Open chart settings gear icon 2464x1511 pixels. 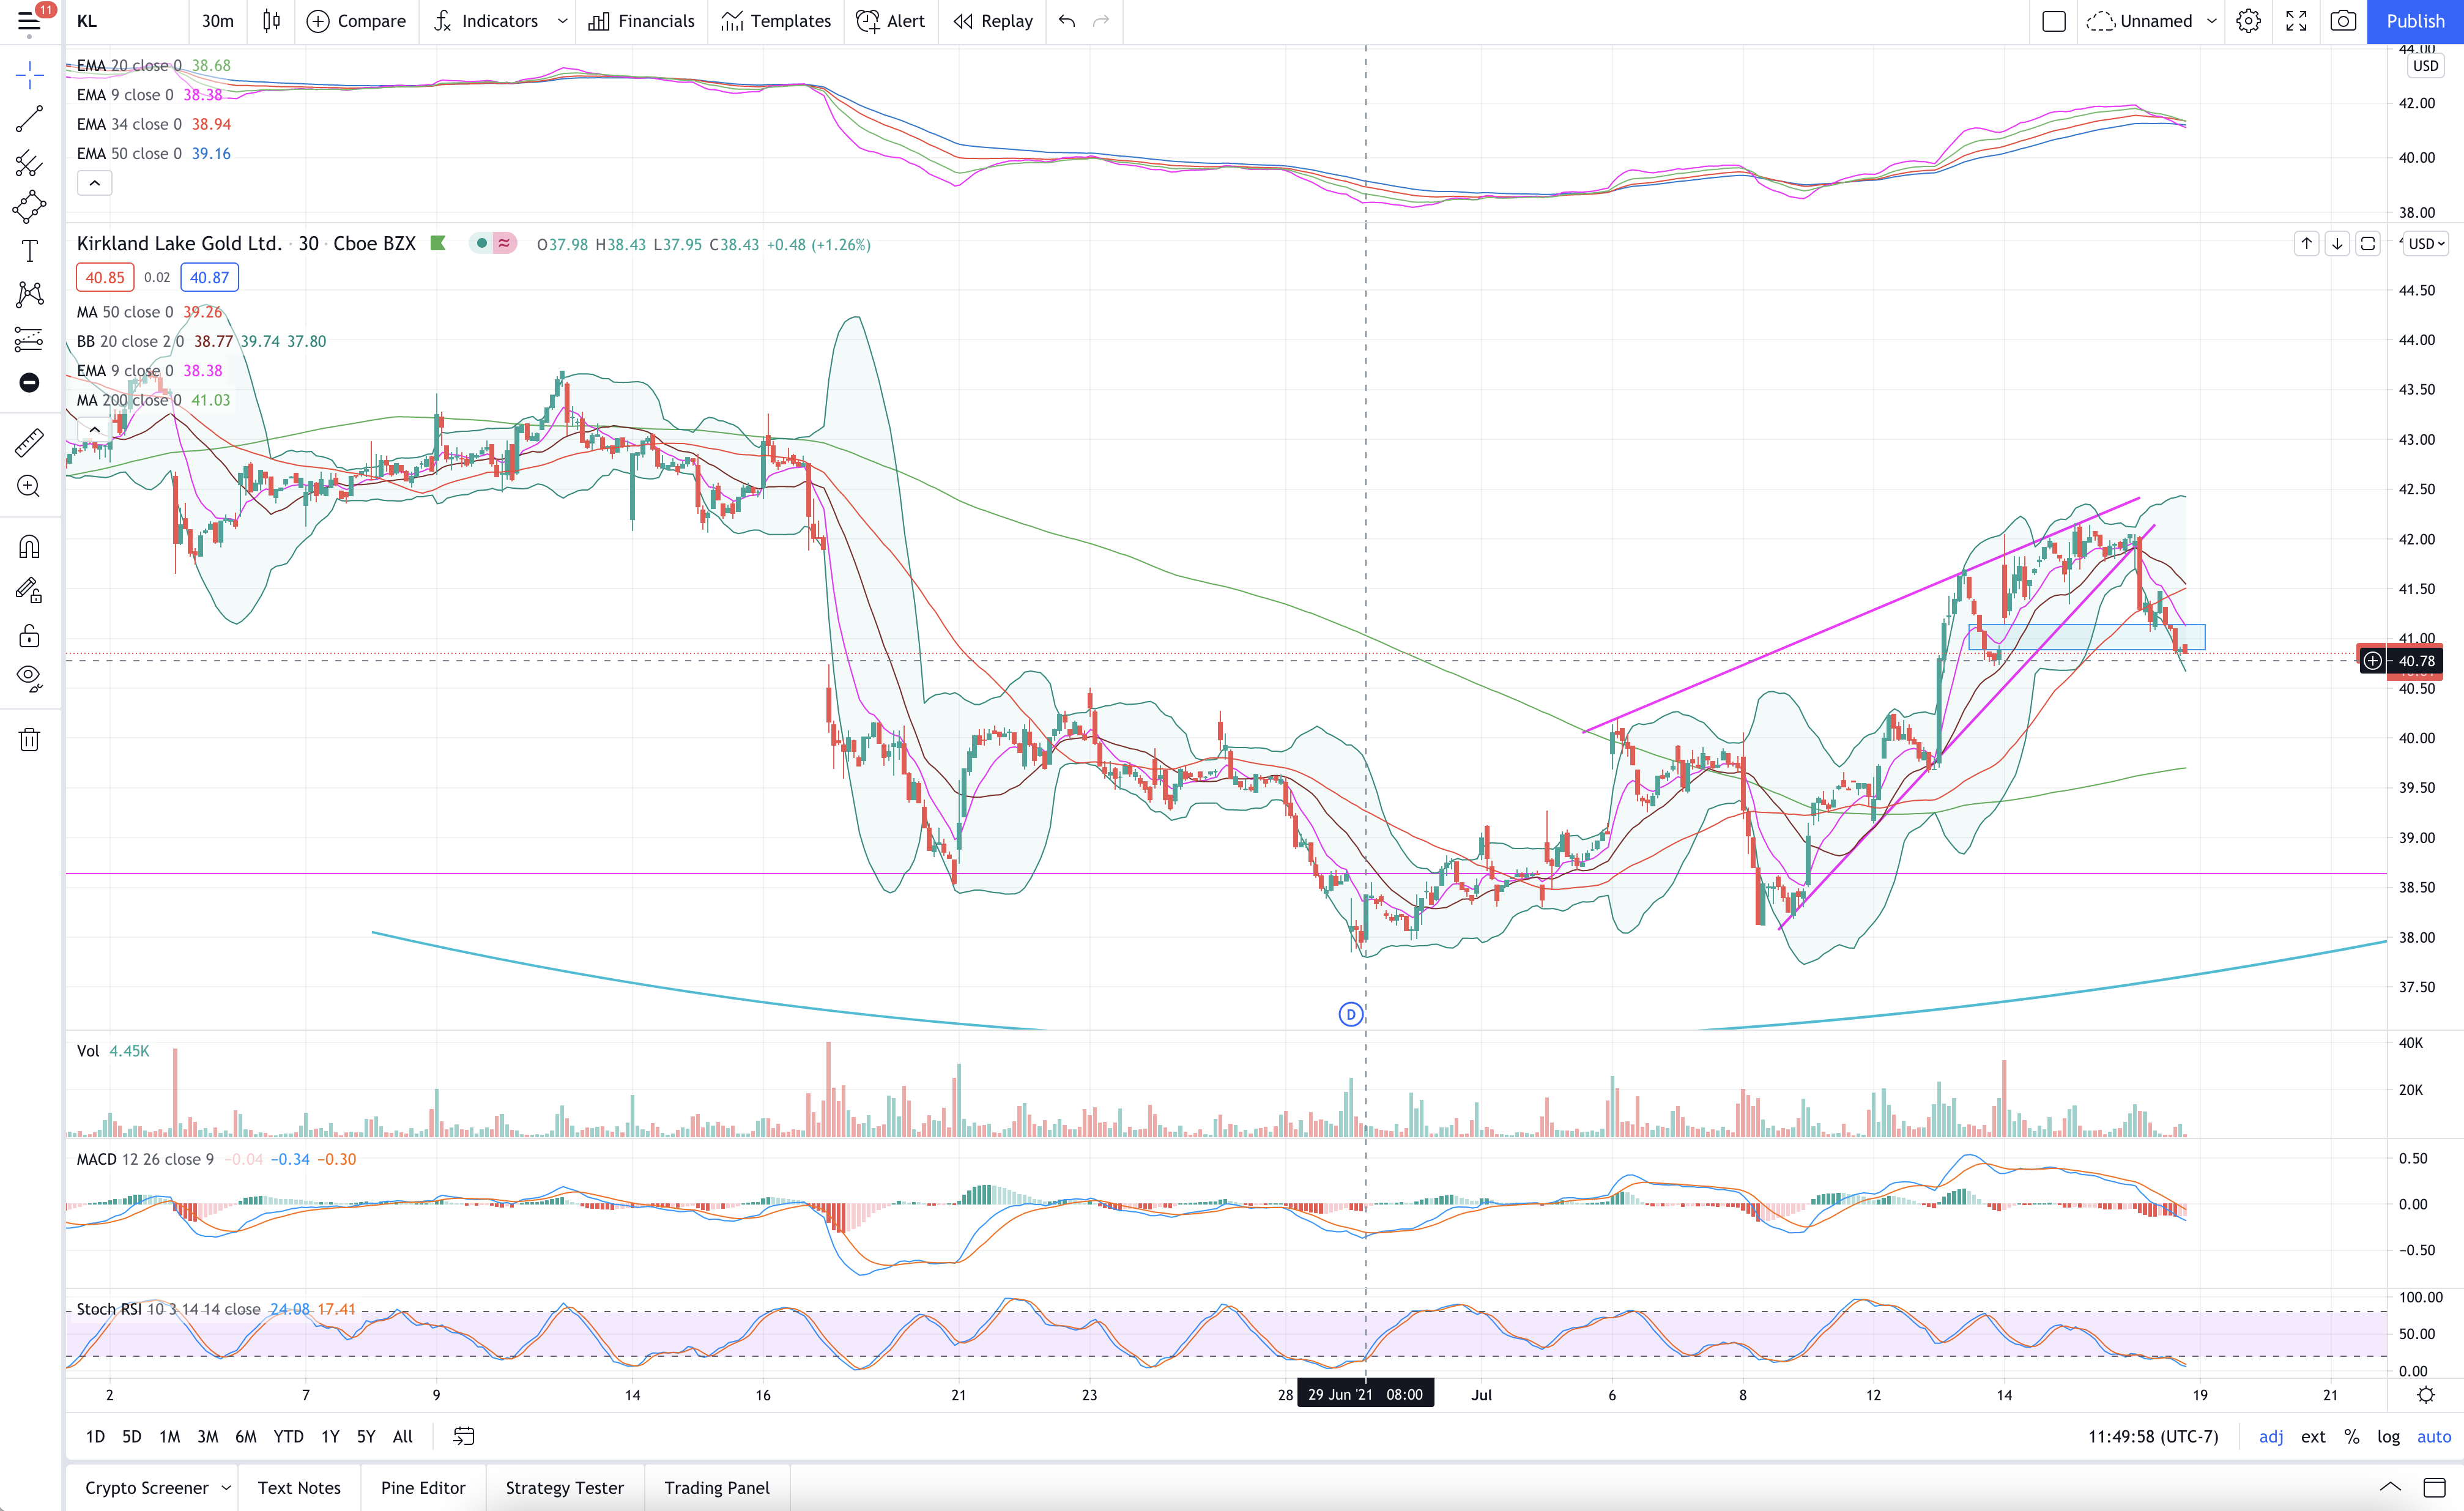click(x=2248, y=21)
